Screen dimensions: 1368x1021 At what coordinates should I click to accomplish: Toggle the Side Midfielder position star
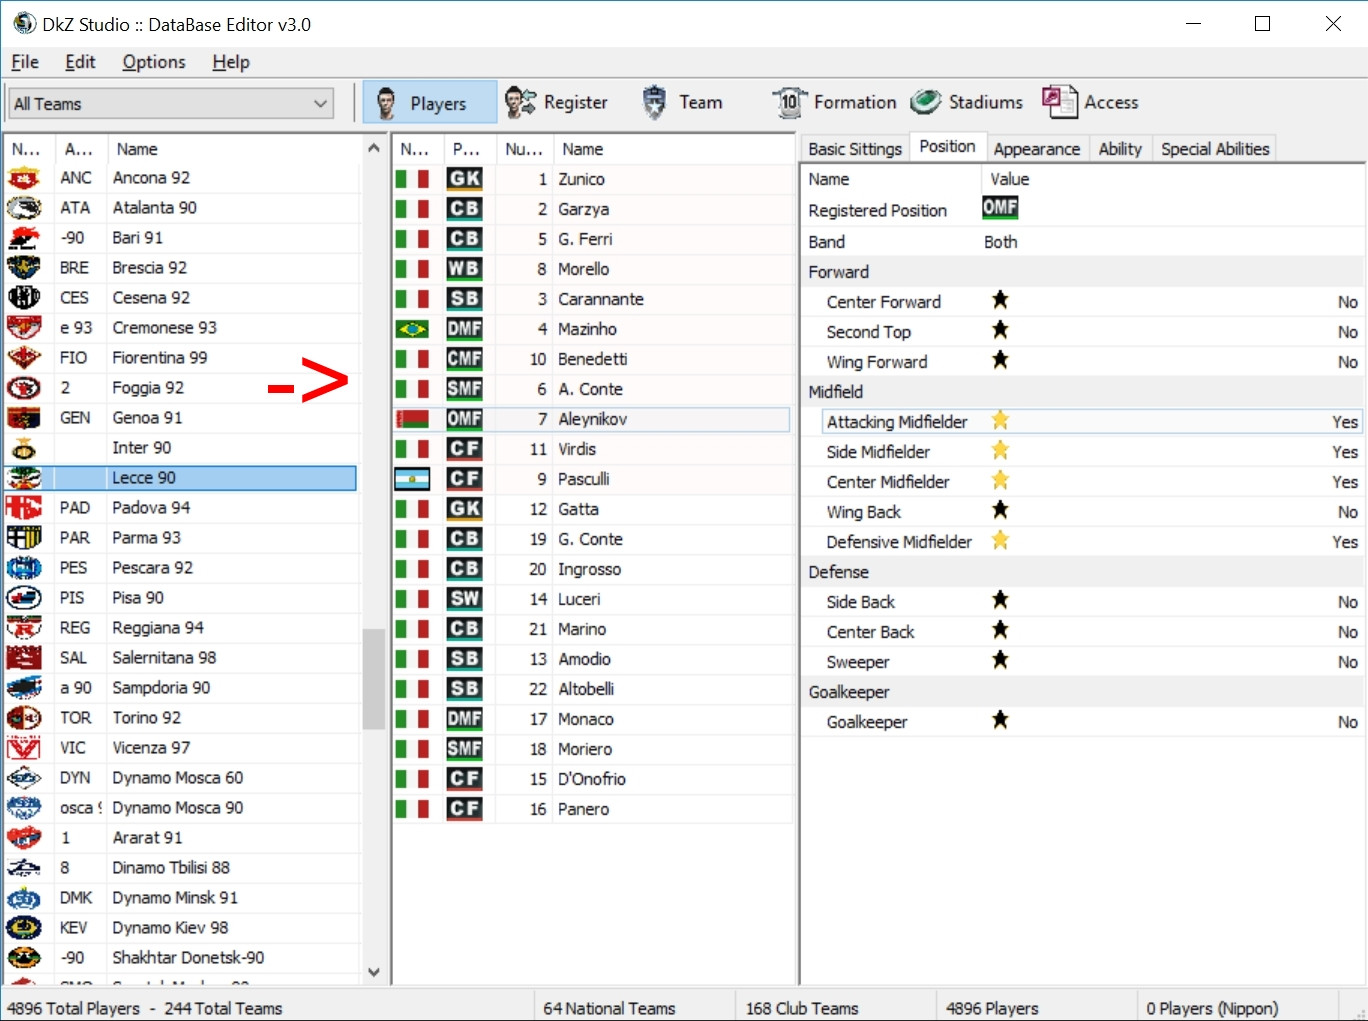[x=1000, y=450]
